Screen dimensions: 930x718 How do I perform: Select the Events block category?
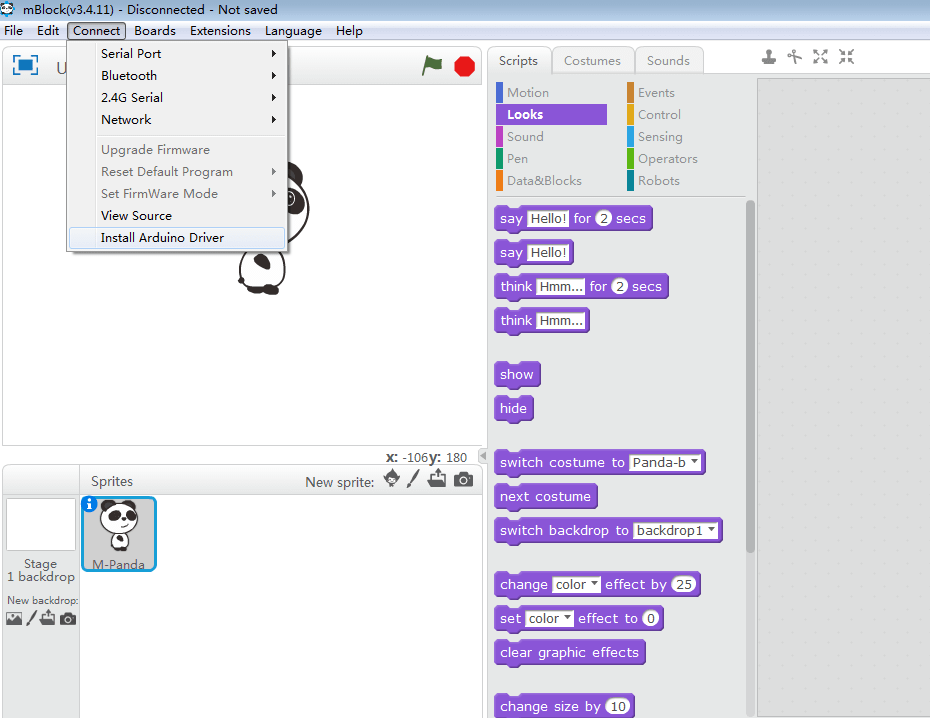(x=682, y=92)
